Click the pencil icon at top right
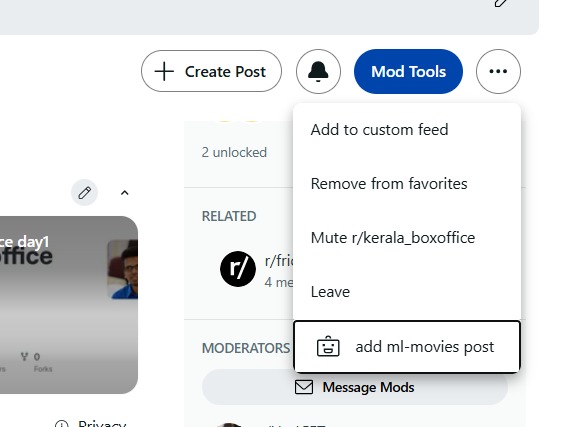576x427 pixels. click(x=501, y=3)
